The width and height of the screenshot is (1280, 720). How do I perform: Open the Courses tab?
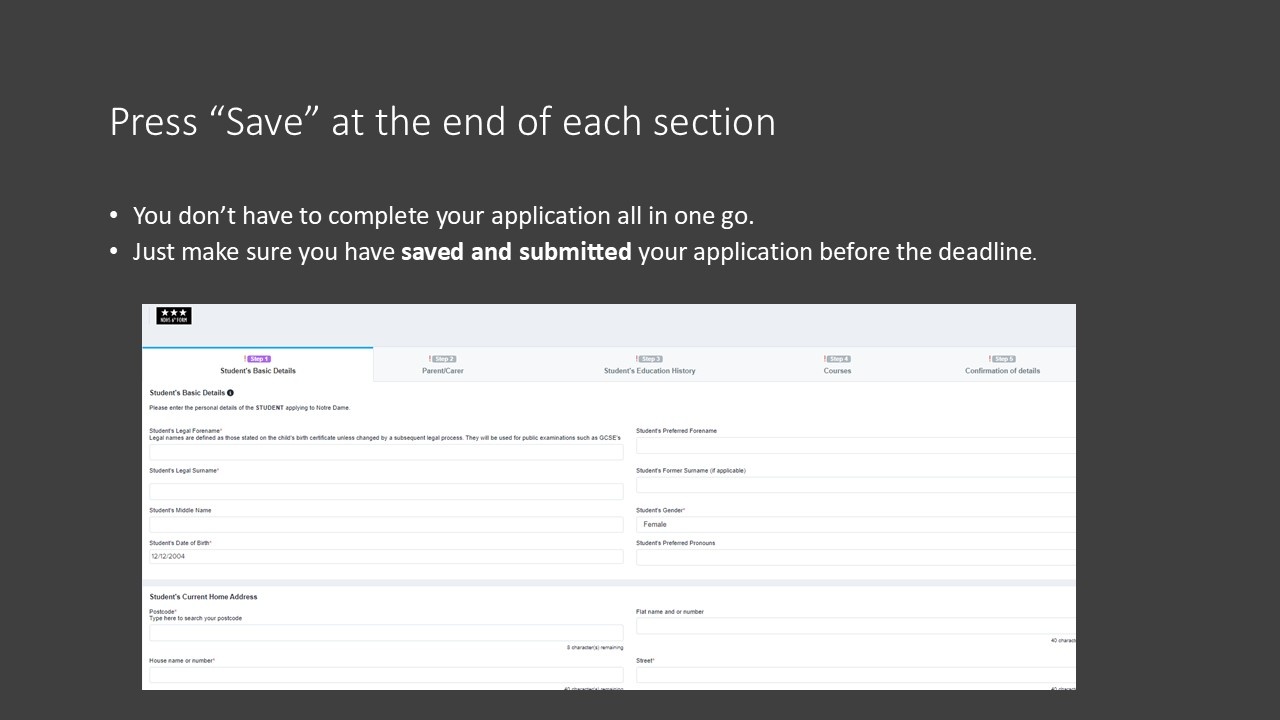coord(838,371)
